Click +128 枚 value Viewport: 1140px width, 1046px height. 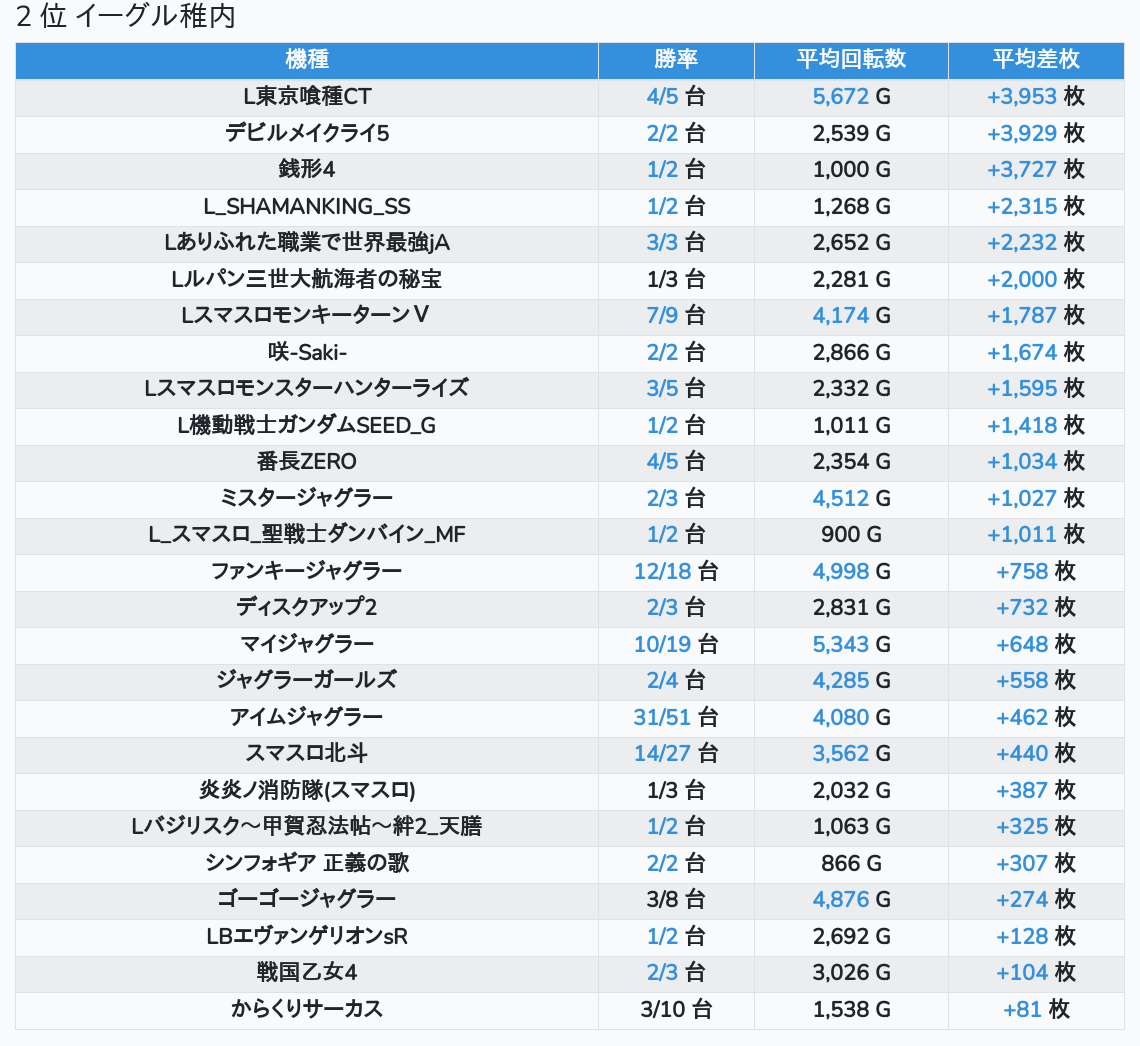coord(1036,937)
